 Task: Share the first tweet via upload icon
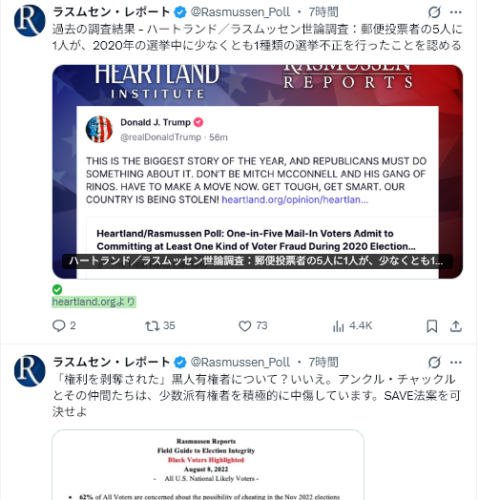pyautogui.click(x=456, y=326)
